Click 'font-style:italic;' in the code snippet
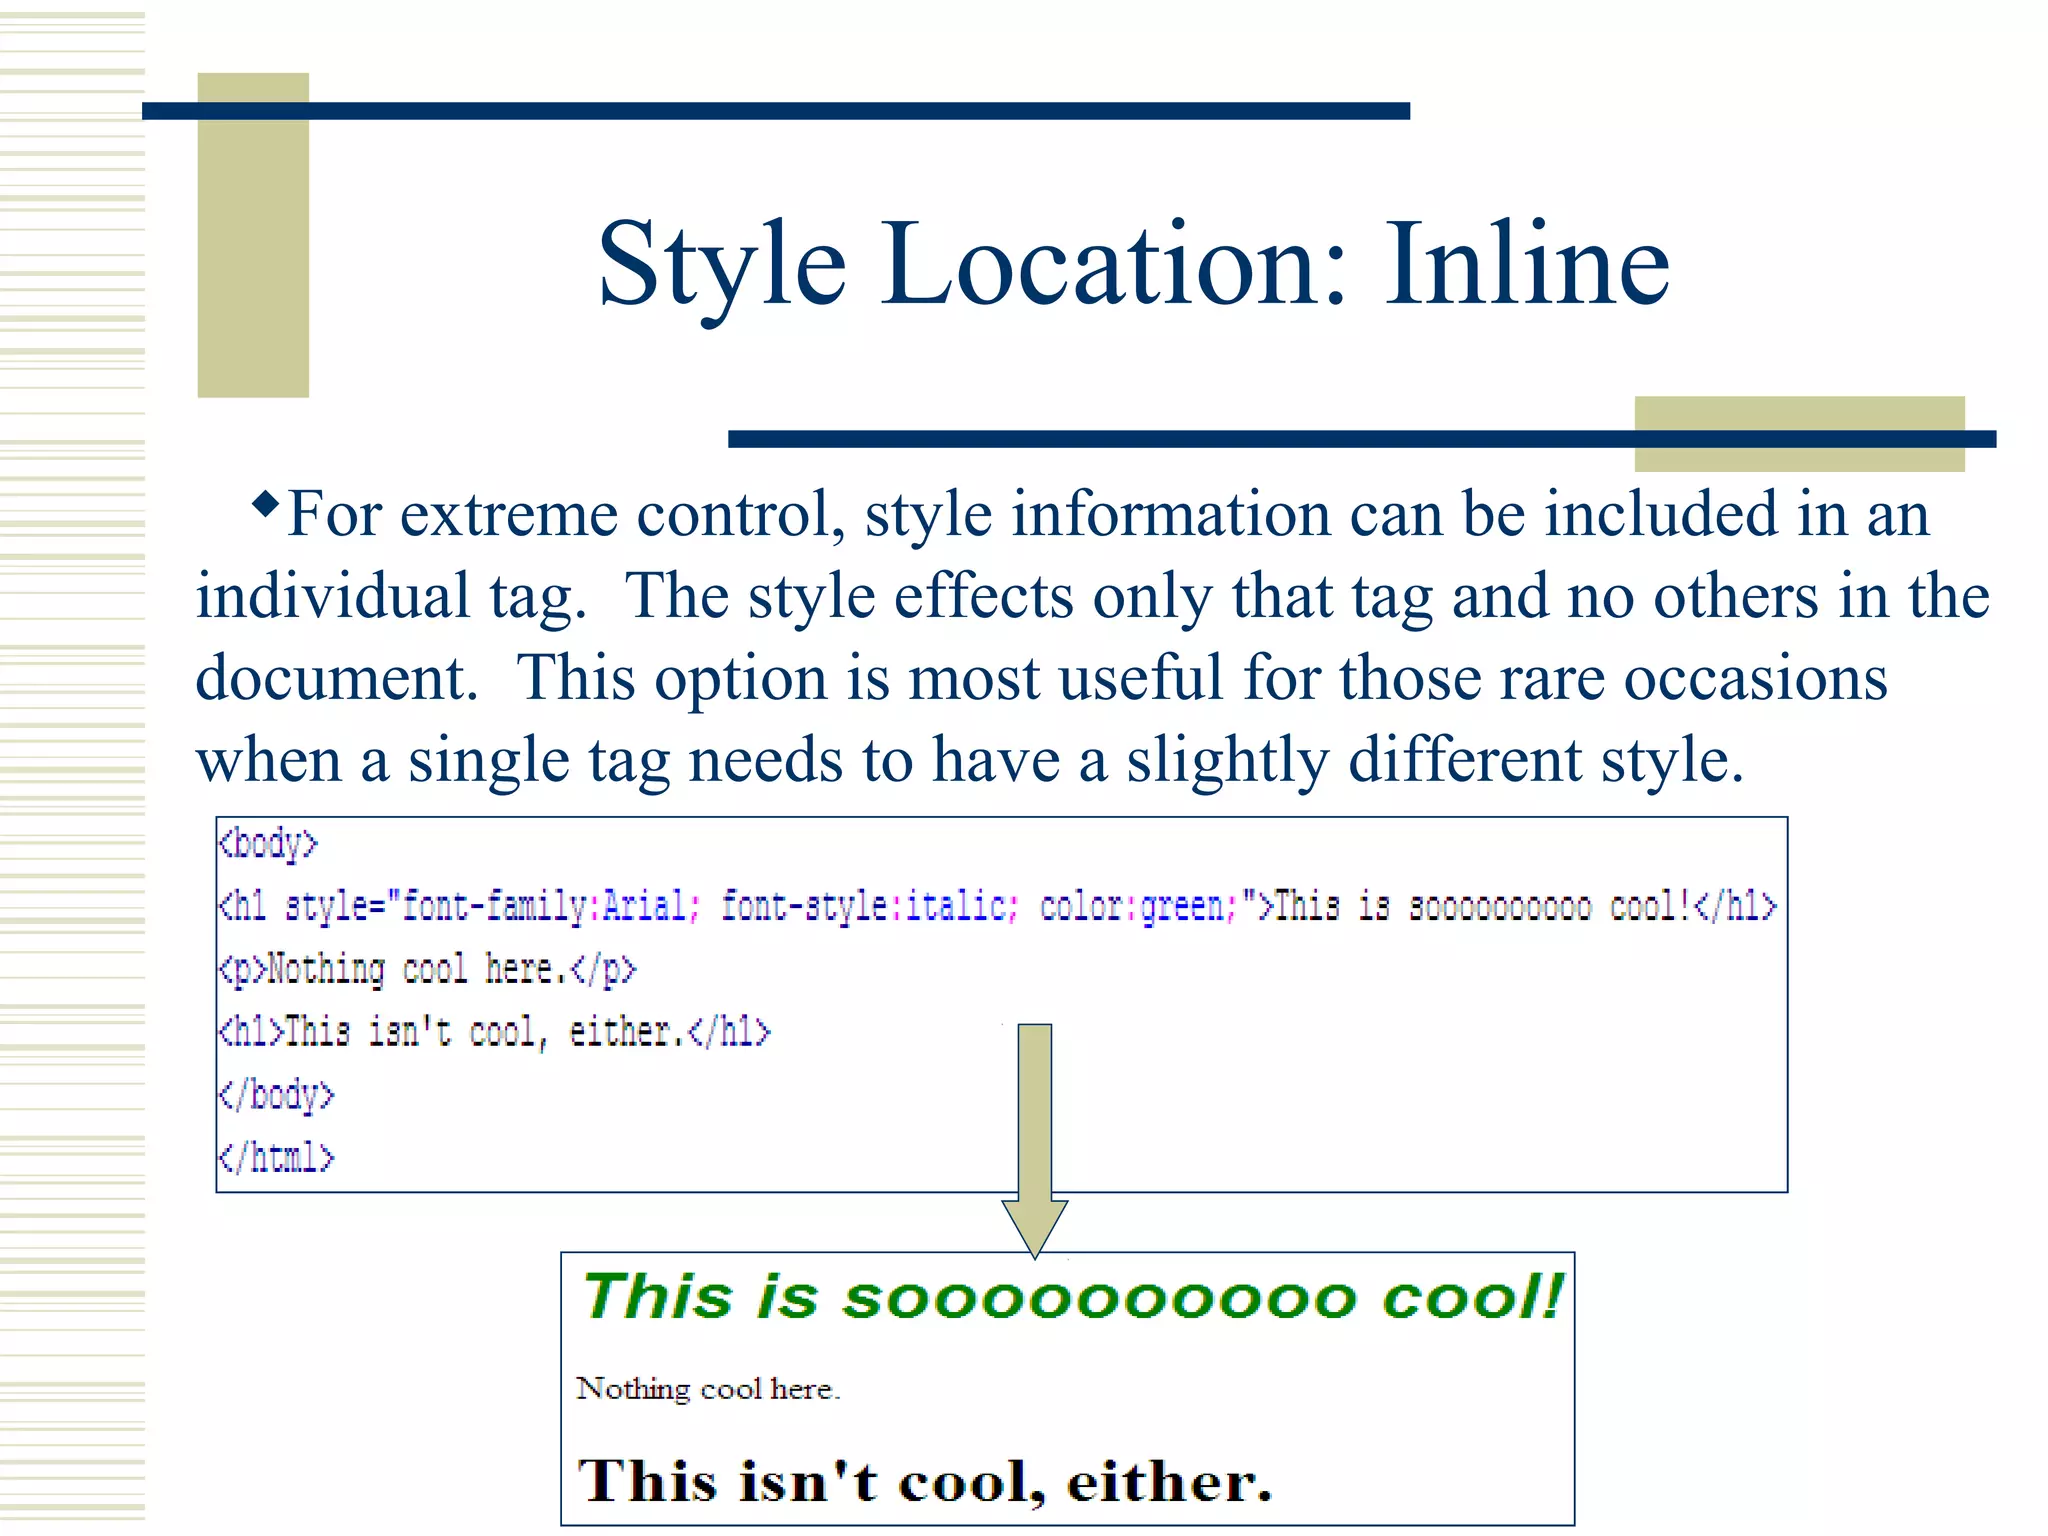Viewport: 2048px width, 1536px height. 869,906
